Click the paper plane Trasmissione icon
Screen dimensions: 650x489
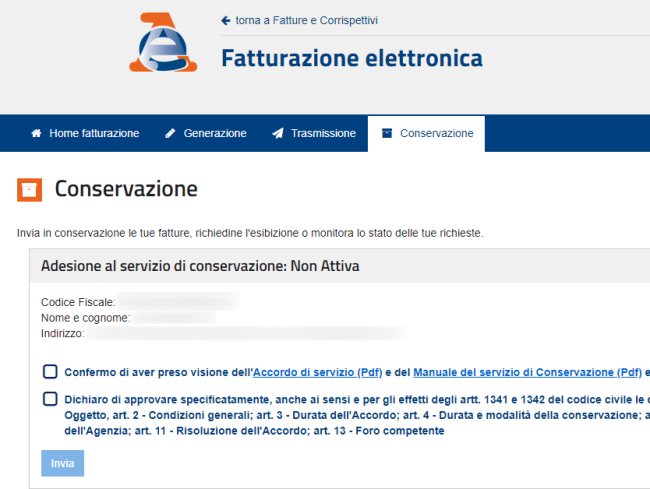(x=278, y=133)
